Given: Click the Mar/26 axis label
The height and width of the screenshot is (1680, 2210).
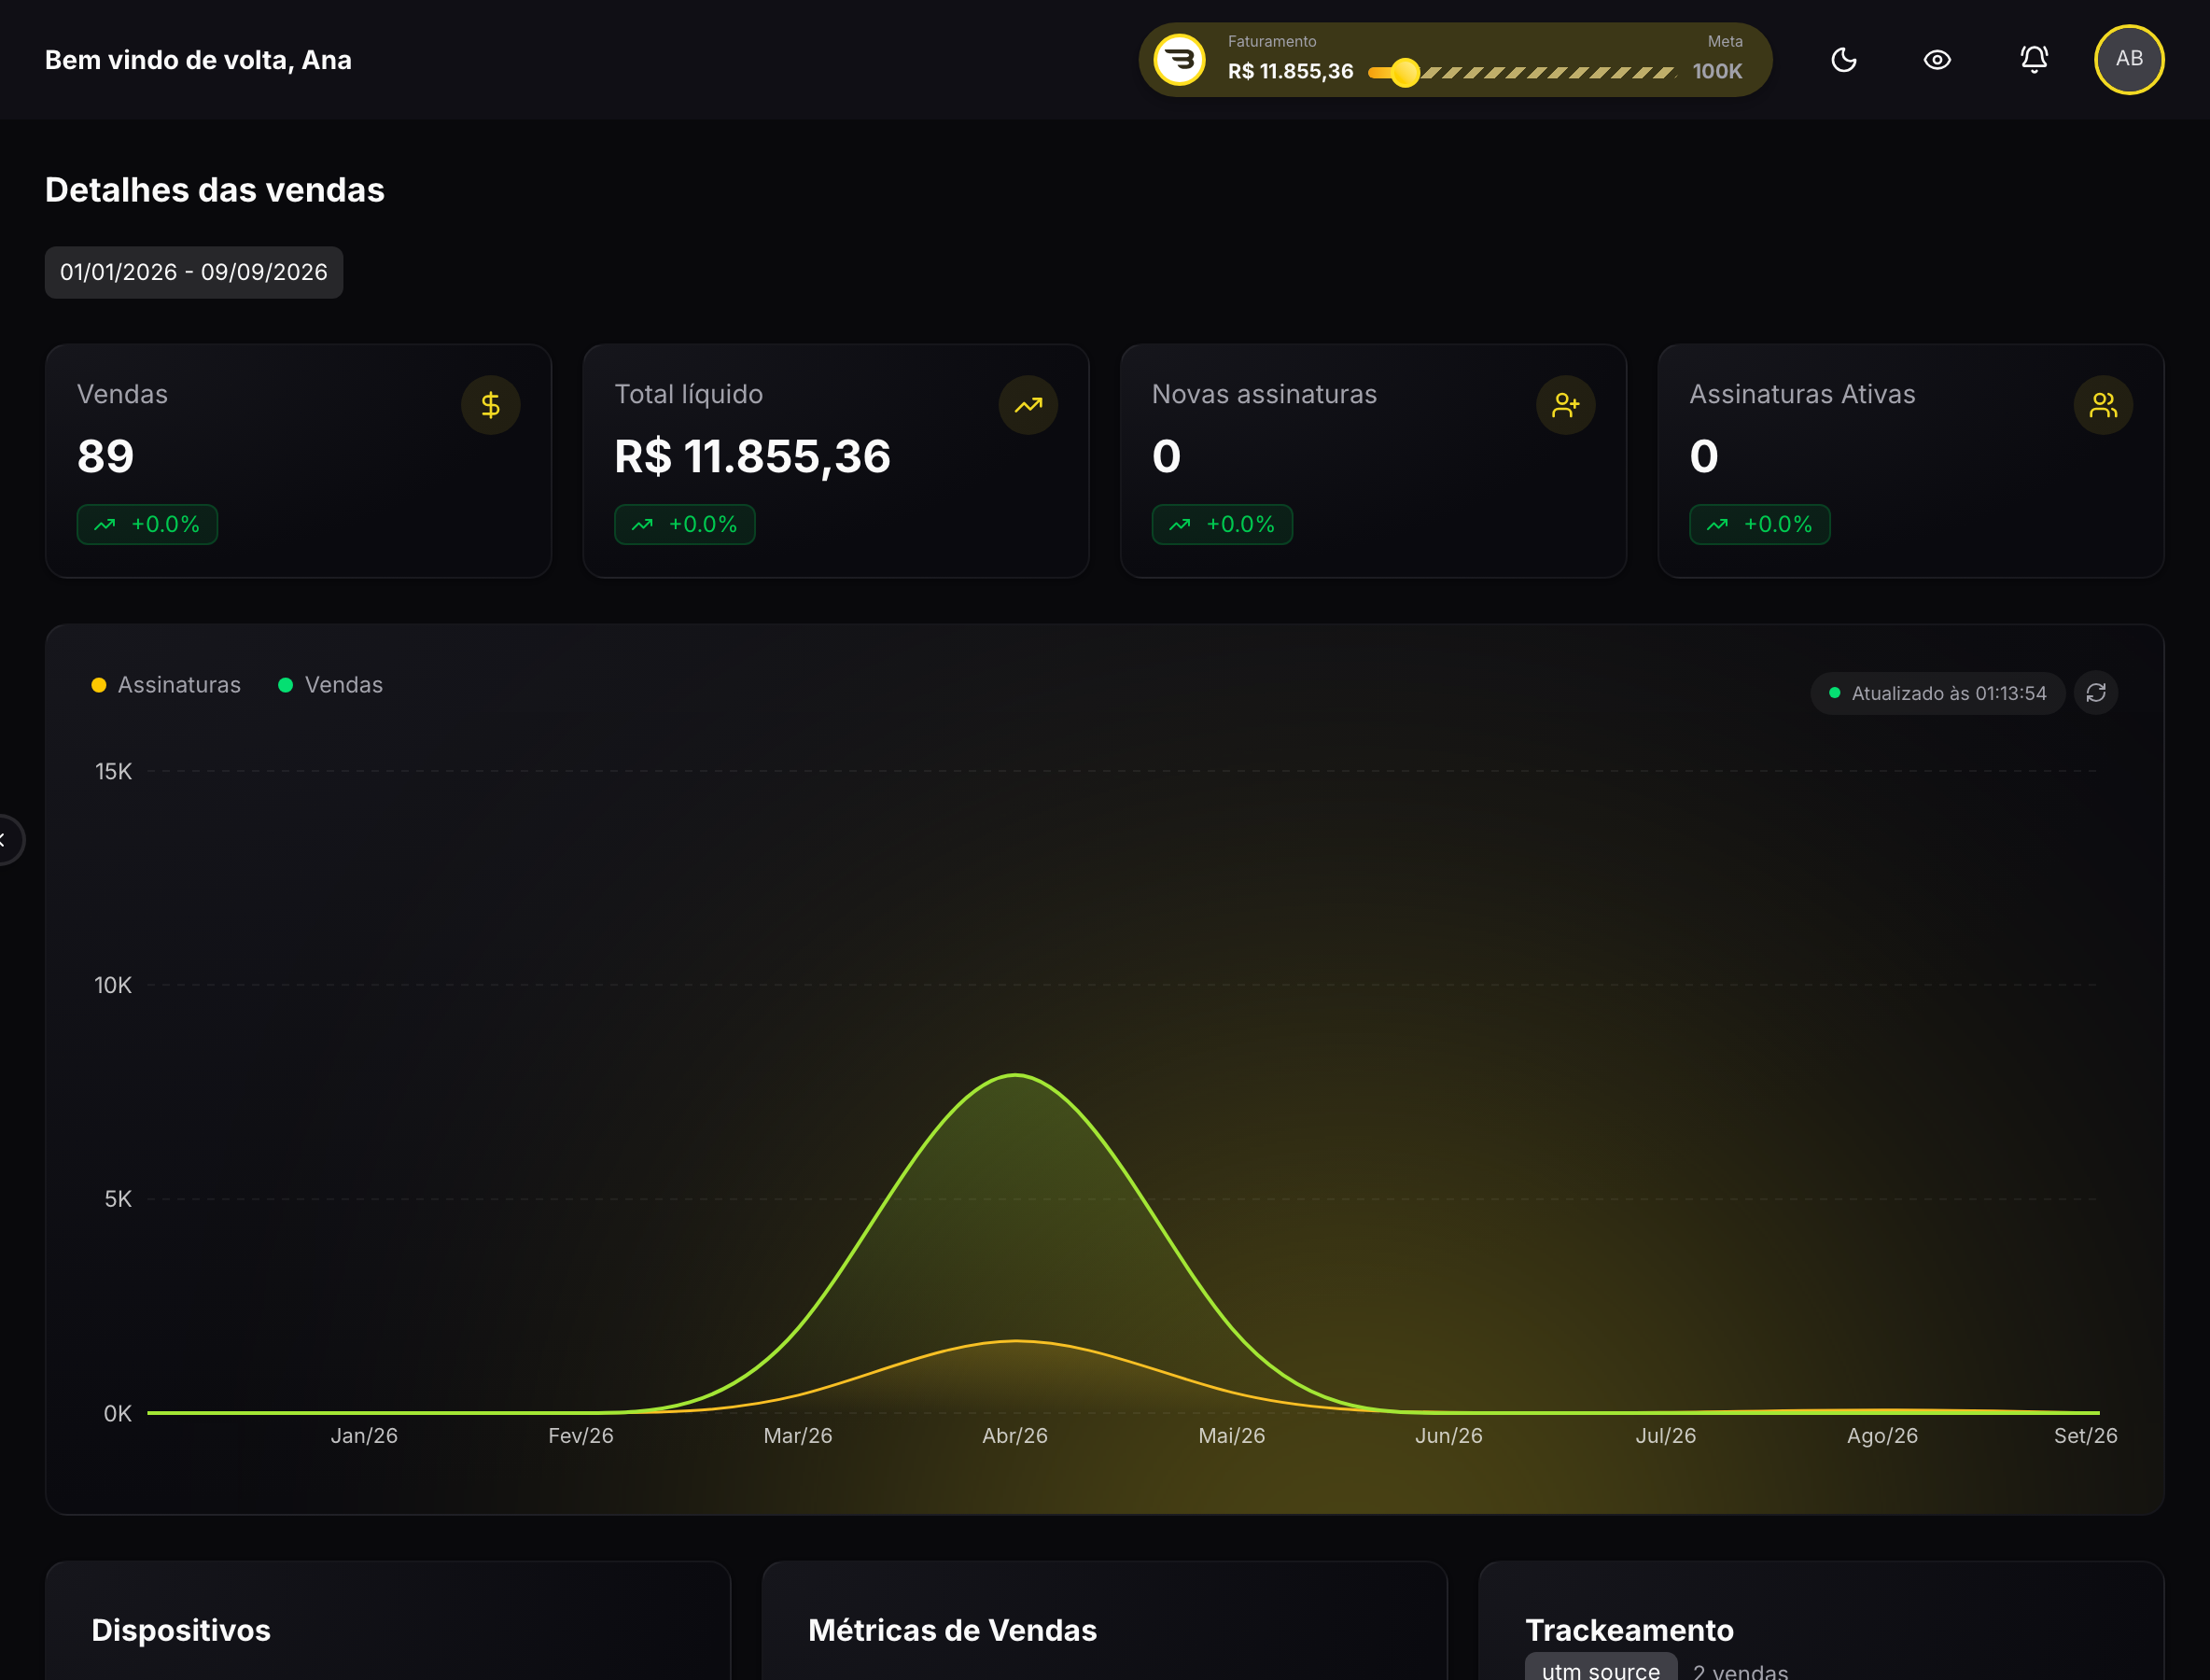Looking at the screenshot, I should 798,1436.
